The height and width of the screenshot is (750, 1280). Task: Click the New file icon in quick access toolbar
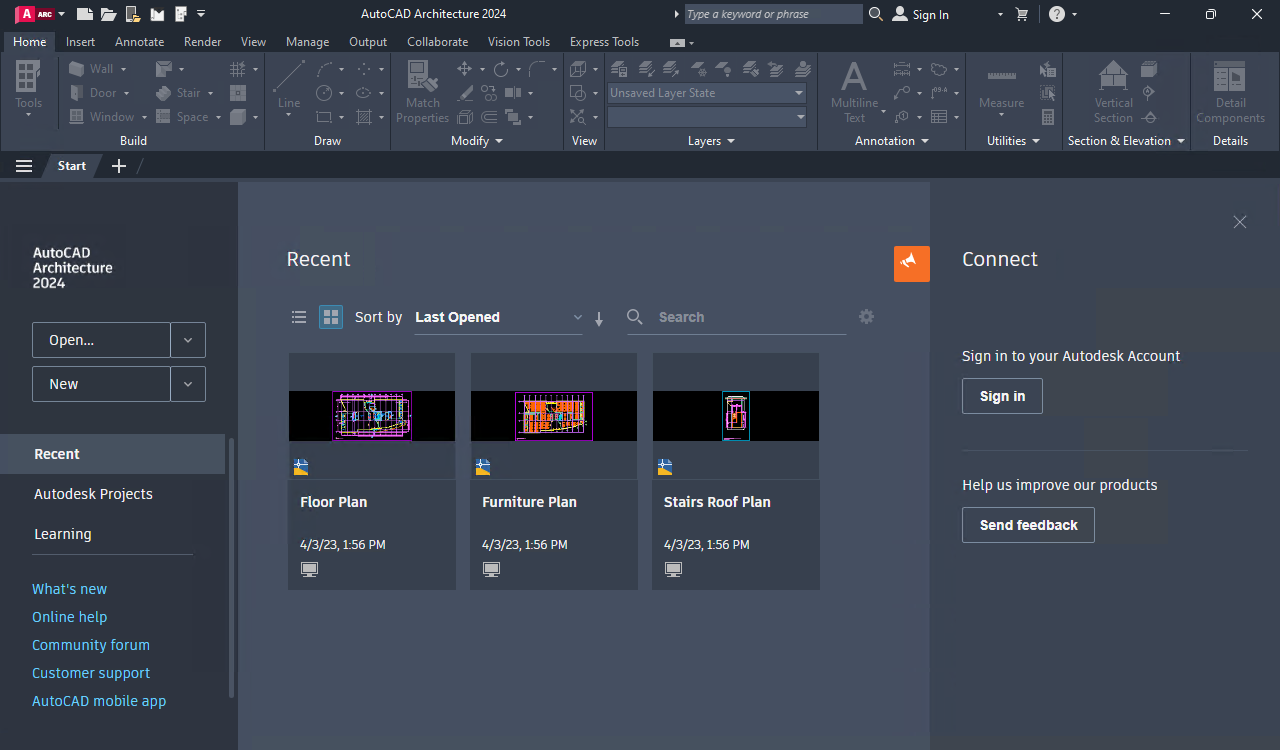tap(85, 14)
